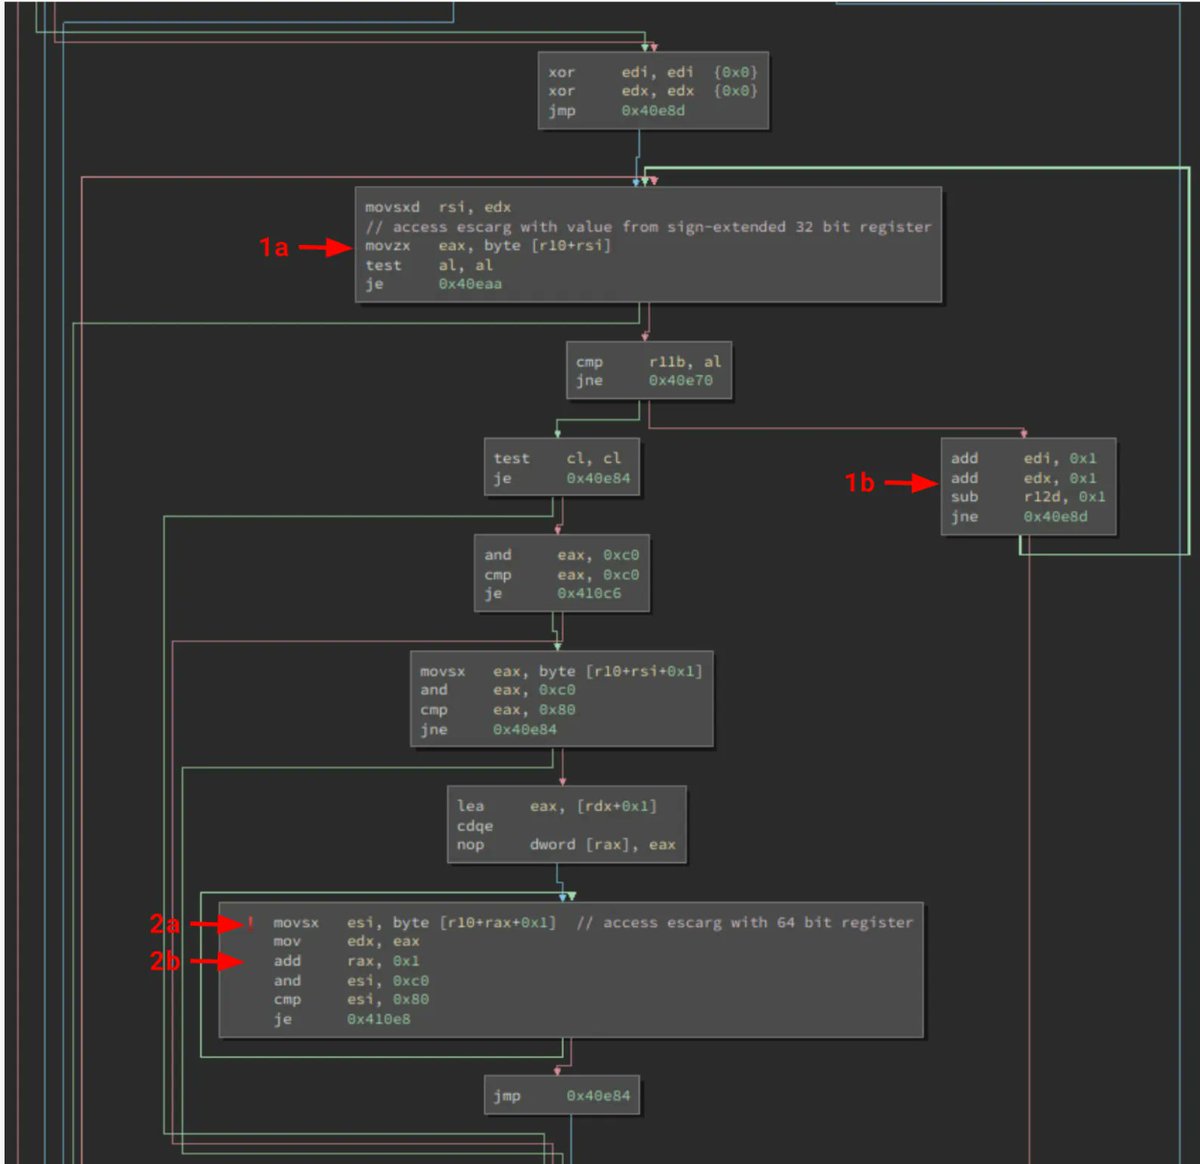Select 'and eax, 0xc0' above 'cmp eax, 0x80'
Viewport: 1200px width, 1164px height.
coord(498,690)
